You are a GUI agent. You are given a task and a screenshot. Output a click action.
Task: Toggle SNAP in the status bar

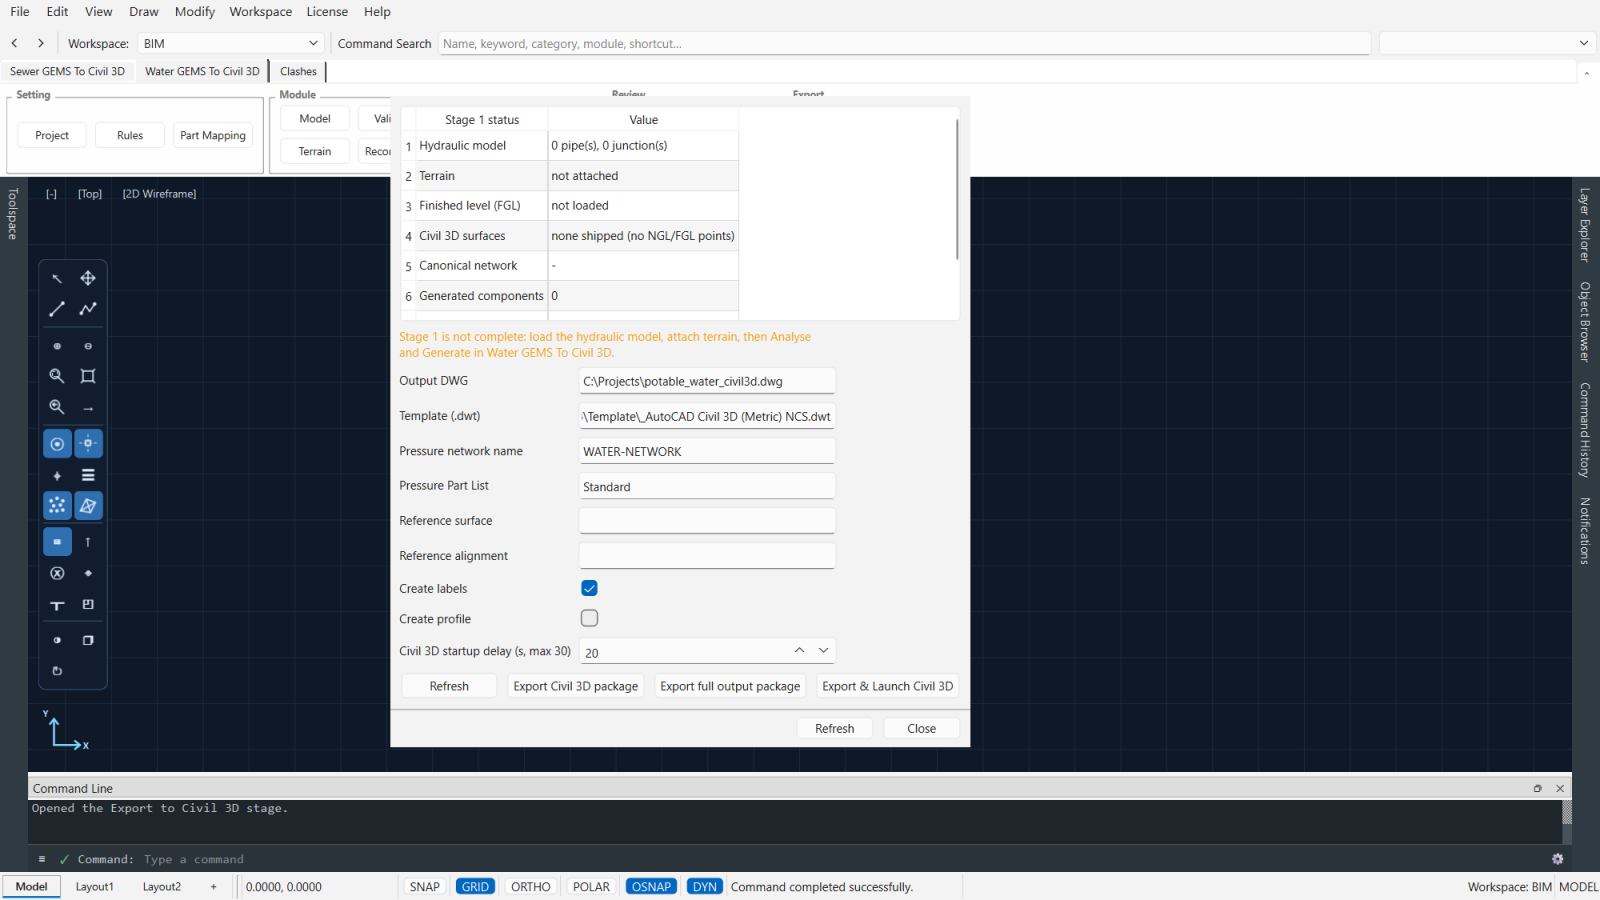point(425,887)
